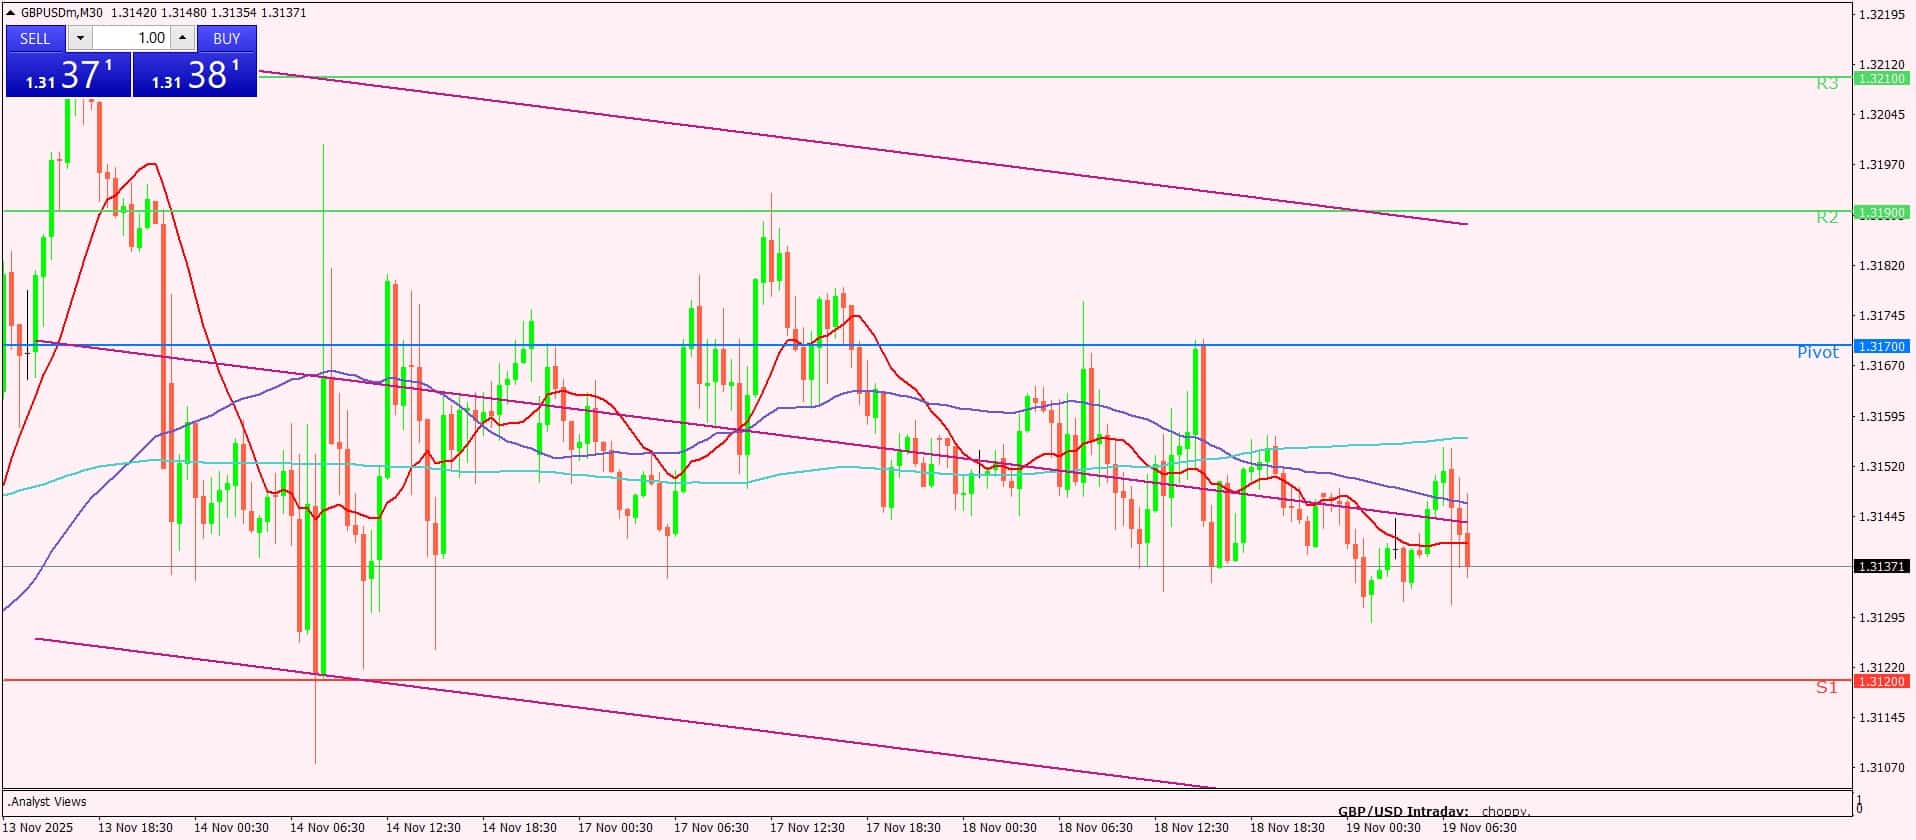This screenshot has width=1916, height=840.
Task: Click the sell price 1.31371 tile
Action: (x=68, y=75)
